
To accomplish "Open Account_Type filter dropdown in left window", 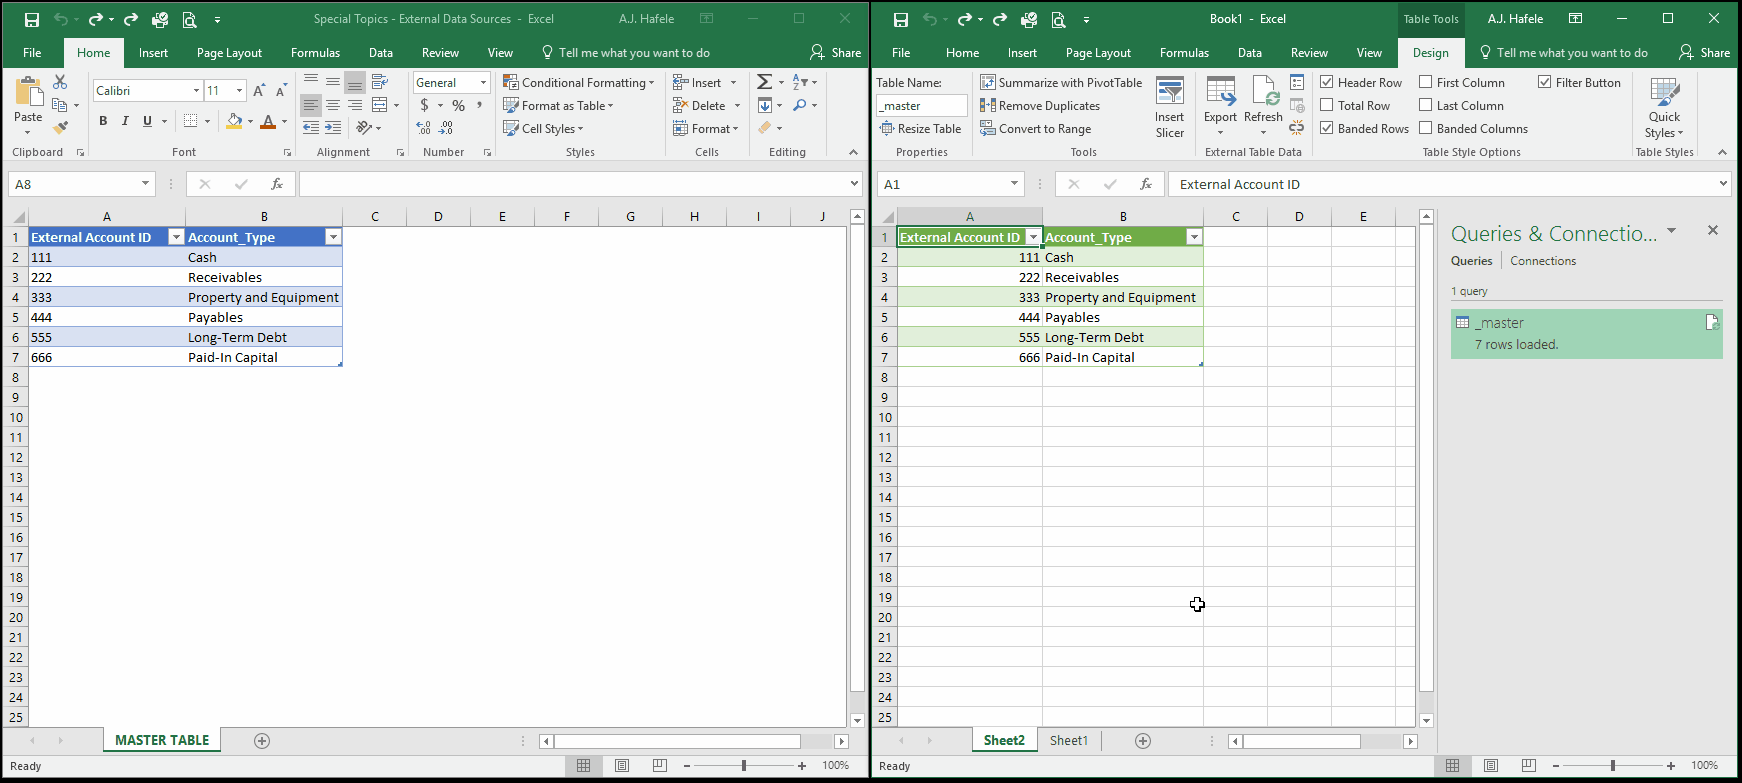I will tap(334, 237).
